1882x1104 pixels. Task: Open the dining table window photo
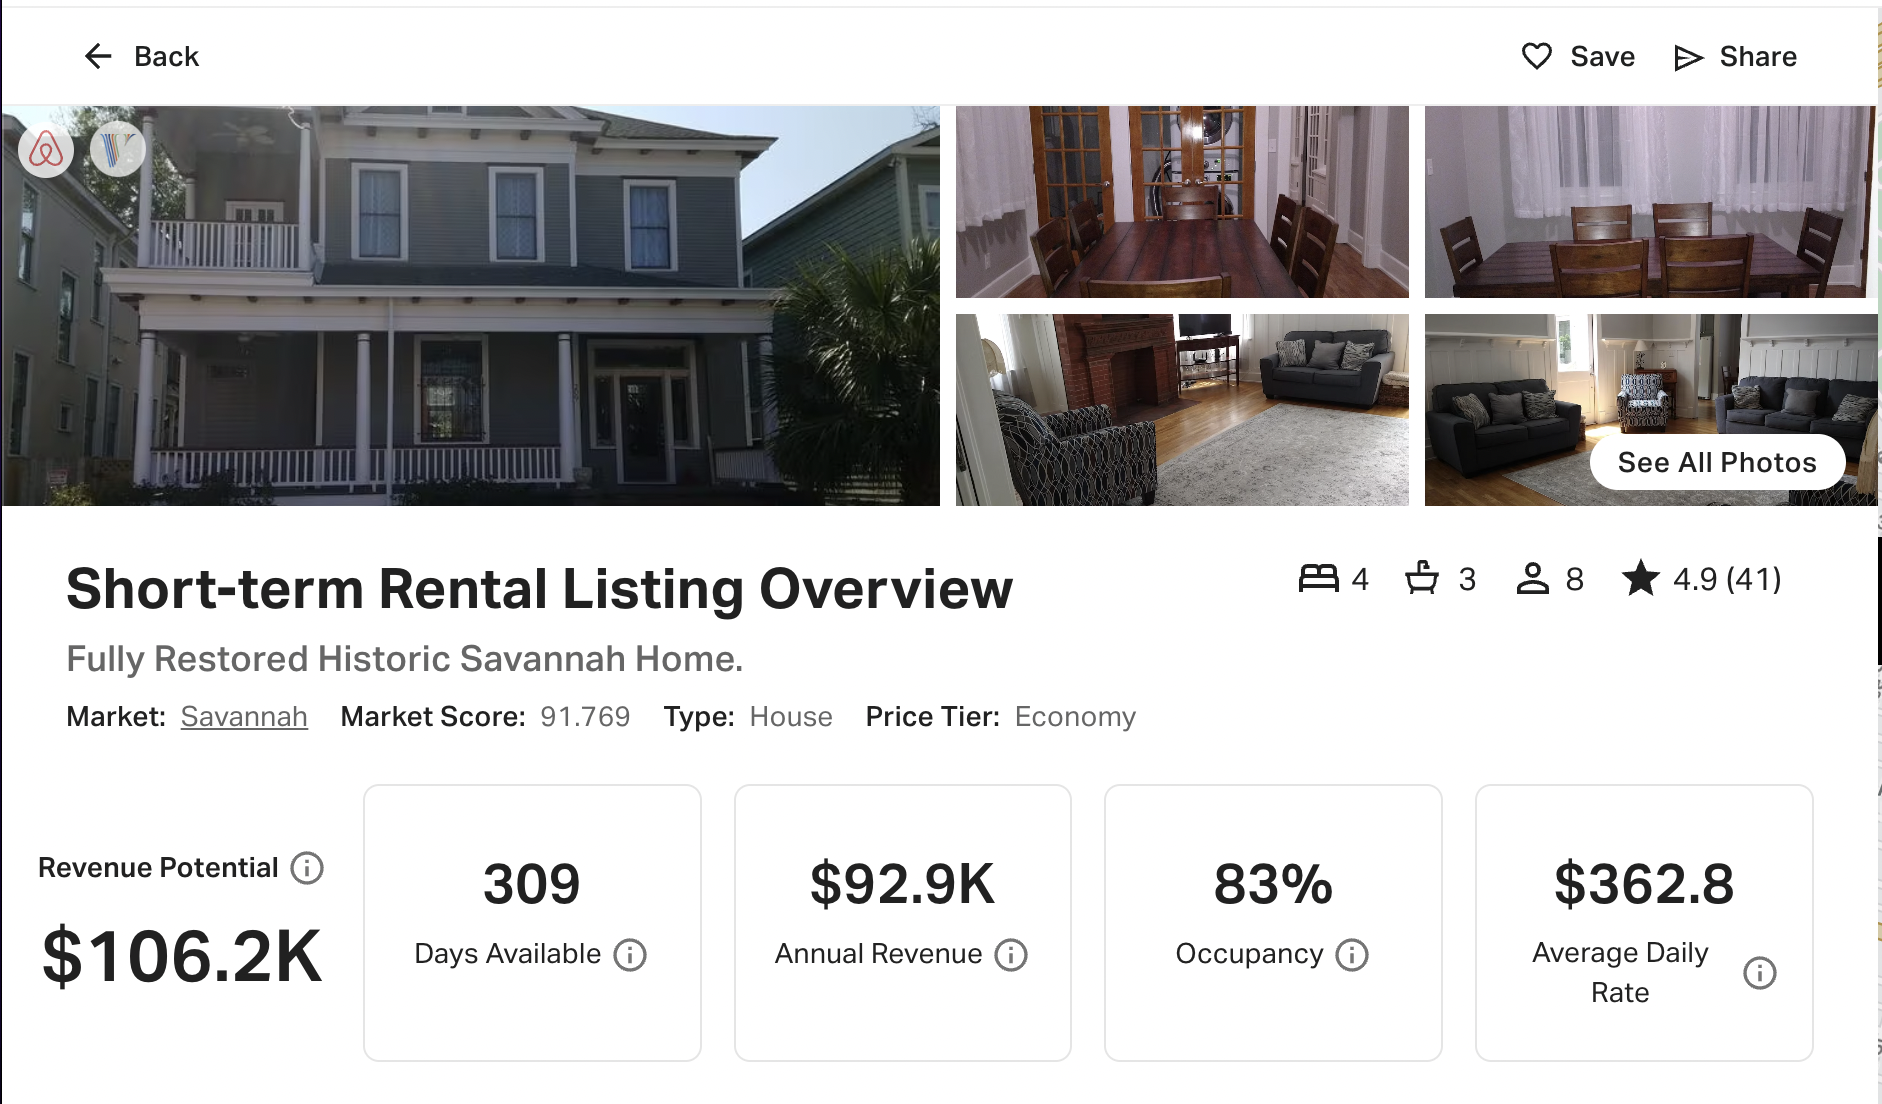coord(1650,202)
